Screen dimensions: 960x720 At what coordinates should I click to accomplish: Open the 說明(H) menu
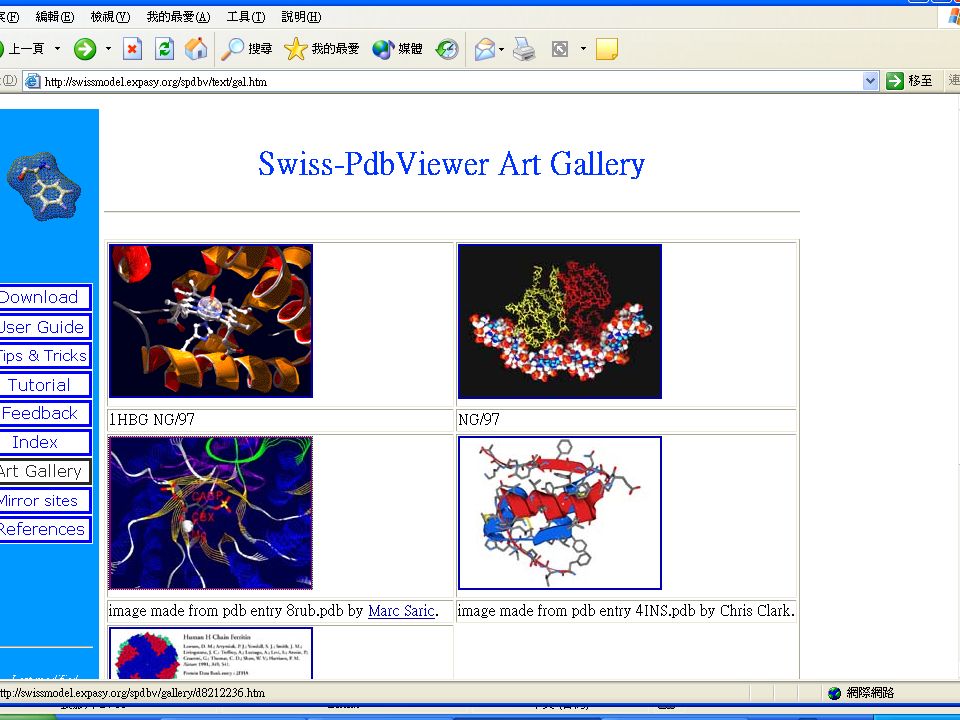(x=301, y=17)
